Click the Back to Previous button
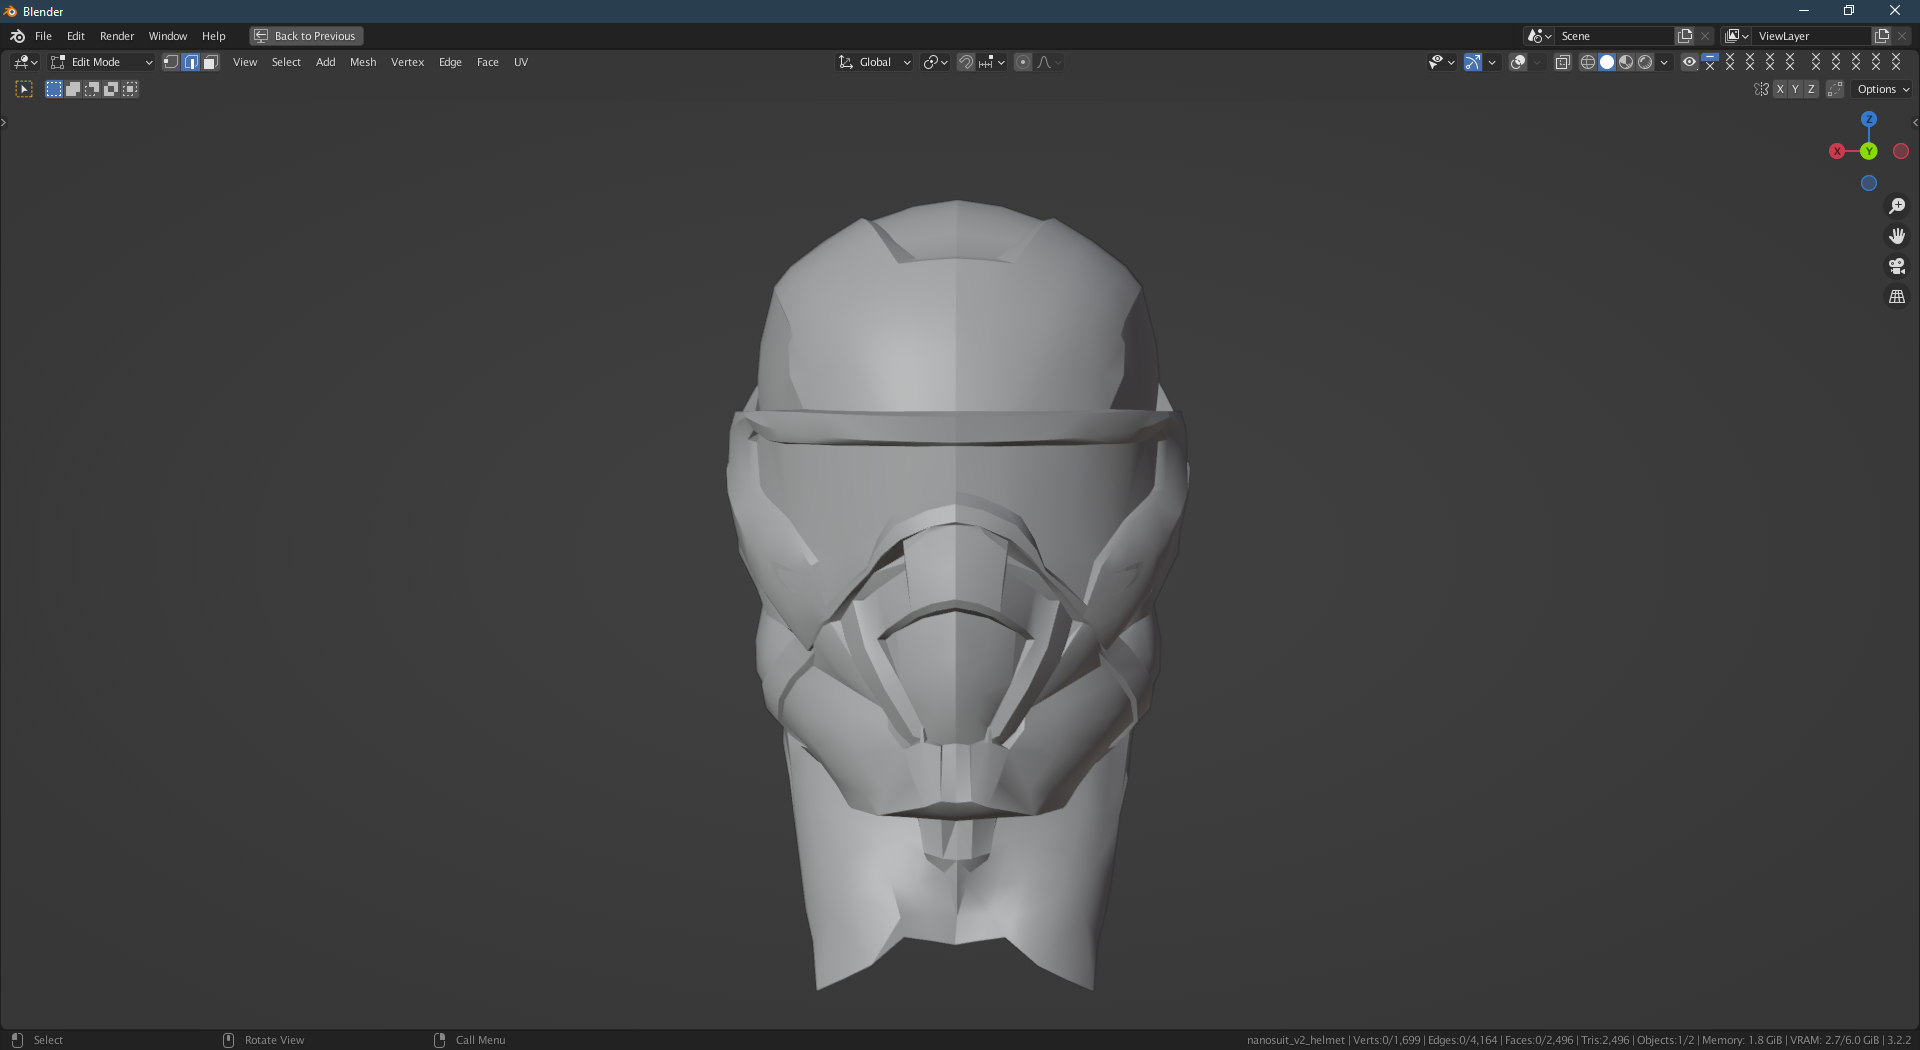This screenshot has width=1920, height=1050. (x=305, y=36)
